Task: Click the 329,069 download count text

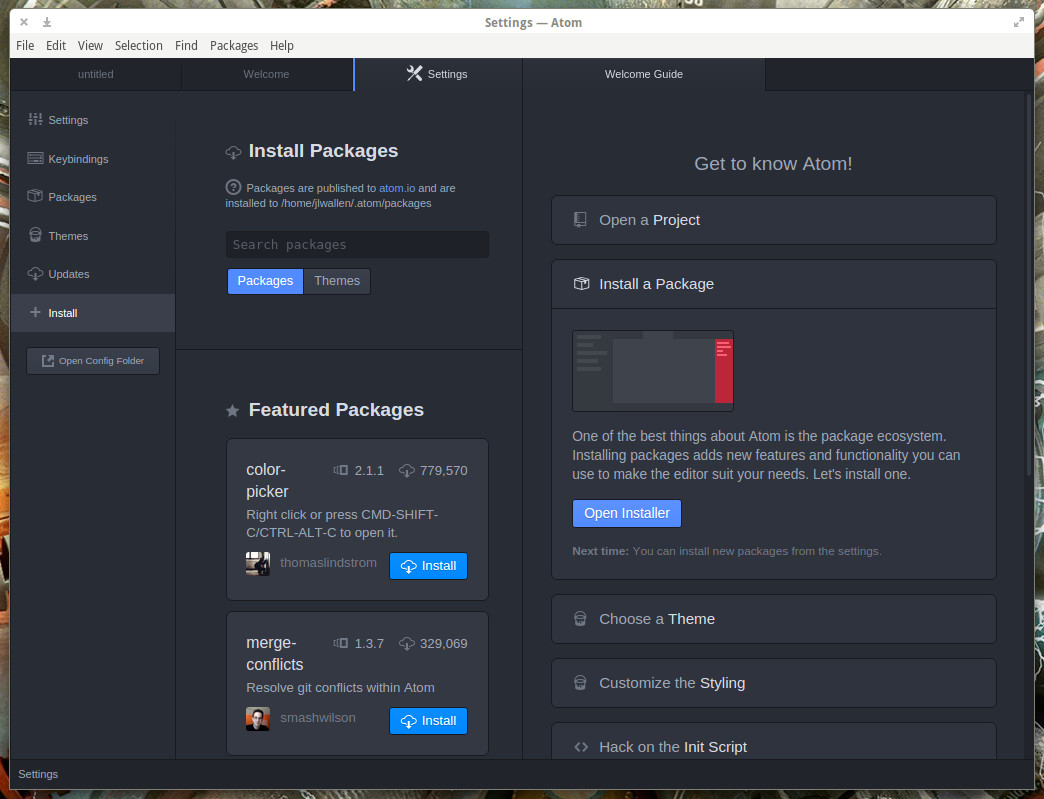Action: [443, 644]
